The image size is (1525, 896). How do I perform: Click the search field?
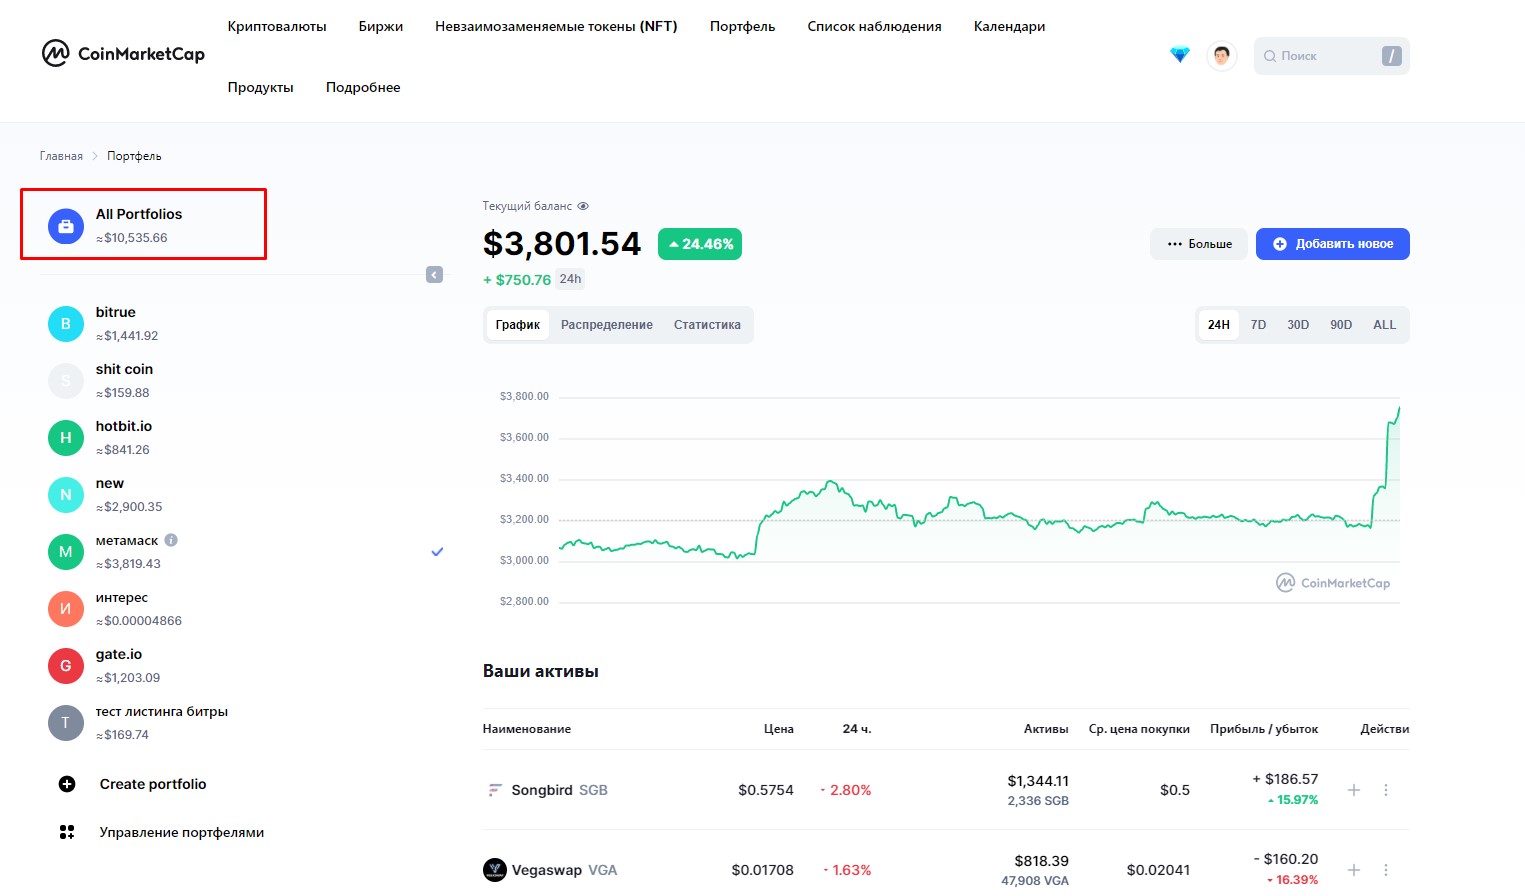coord(1331,56)
